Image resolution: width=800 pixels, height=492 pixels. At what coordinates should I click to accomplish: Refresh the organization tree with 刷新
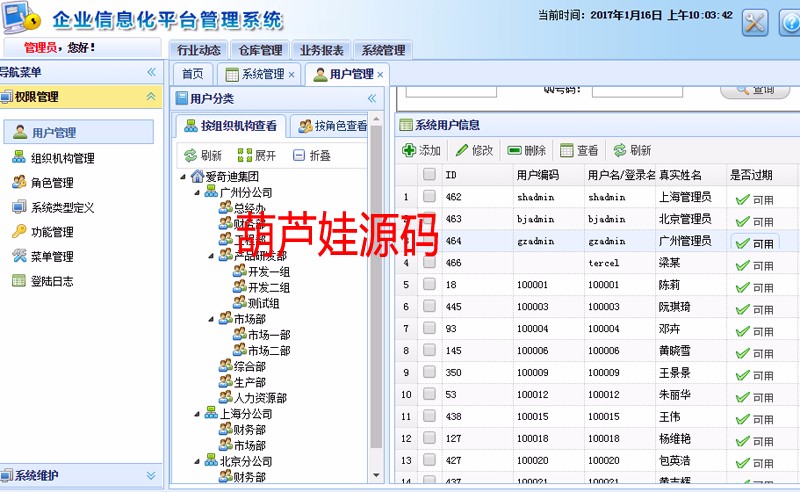click(x=203, y=155)
